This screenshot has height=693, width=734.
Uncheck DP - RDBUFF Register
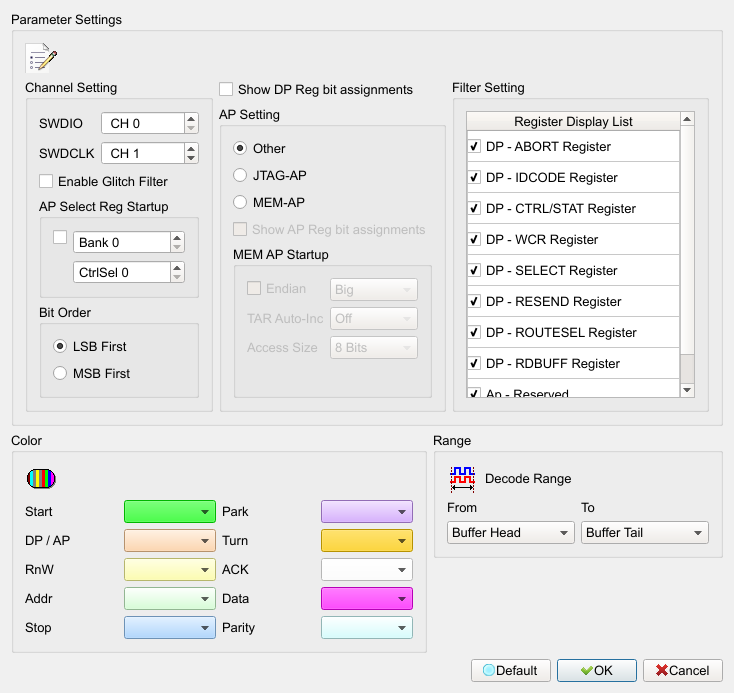click(474, 363)
